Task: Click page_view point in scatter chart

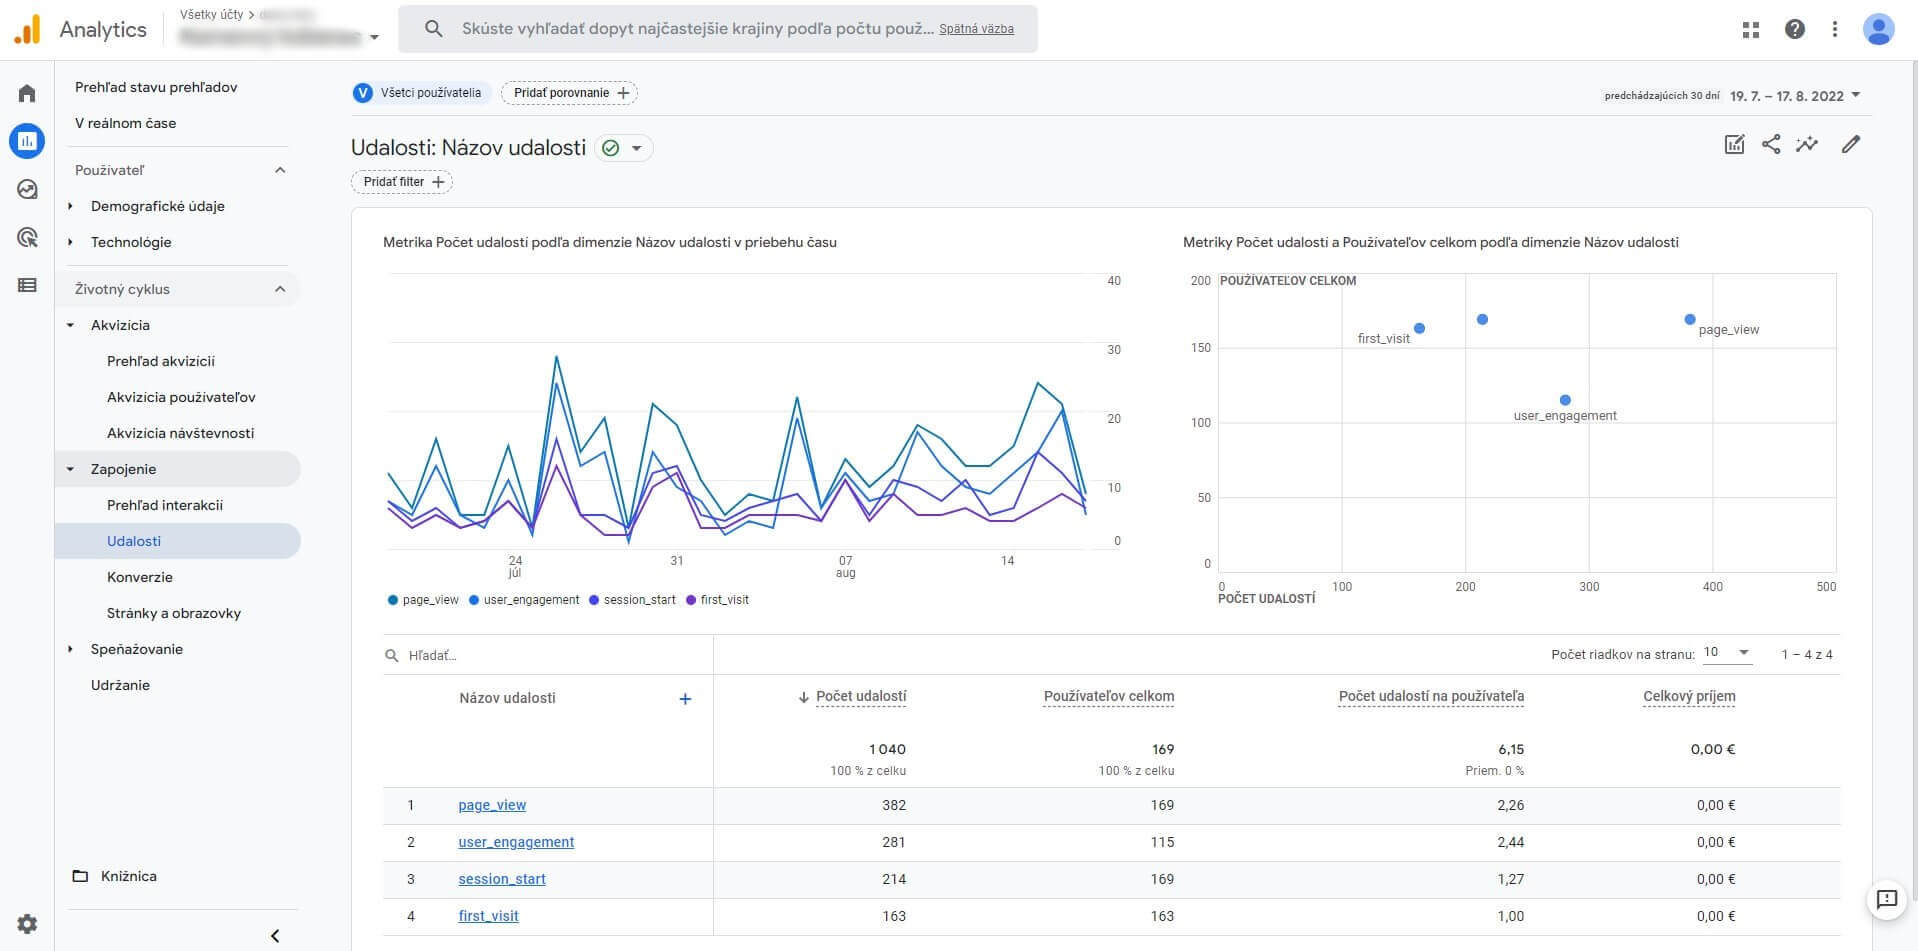Action: click(x=1690, y=320)
